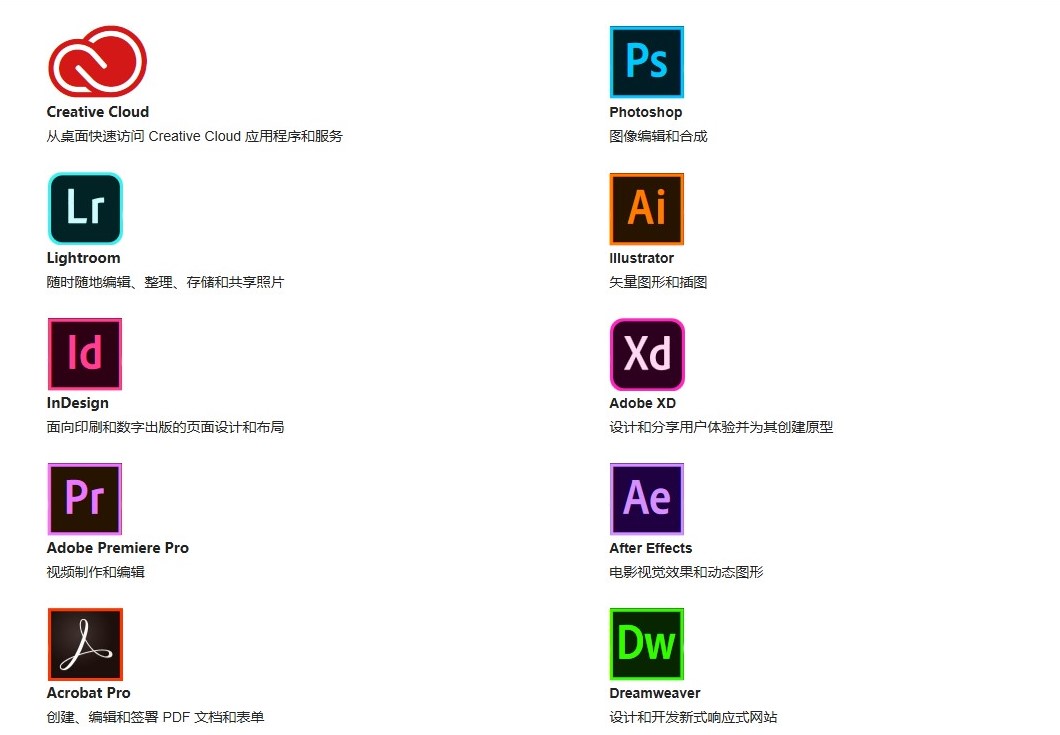Click the text "设计和开发新式响应式网站"
1060x735 pixels.
click(x=694, y=717)
